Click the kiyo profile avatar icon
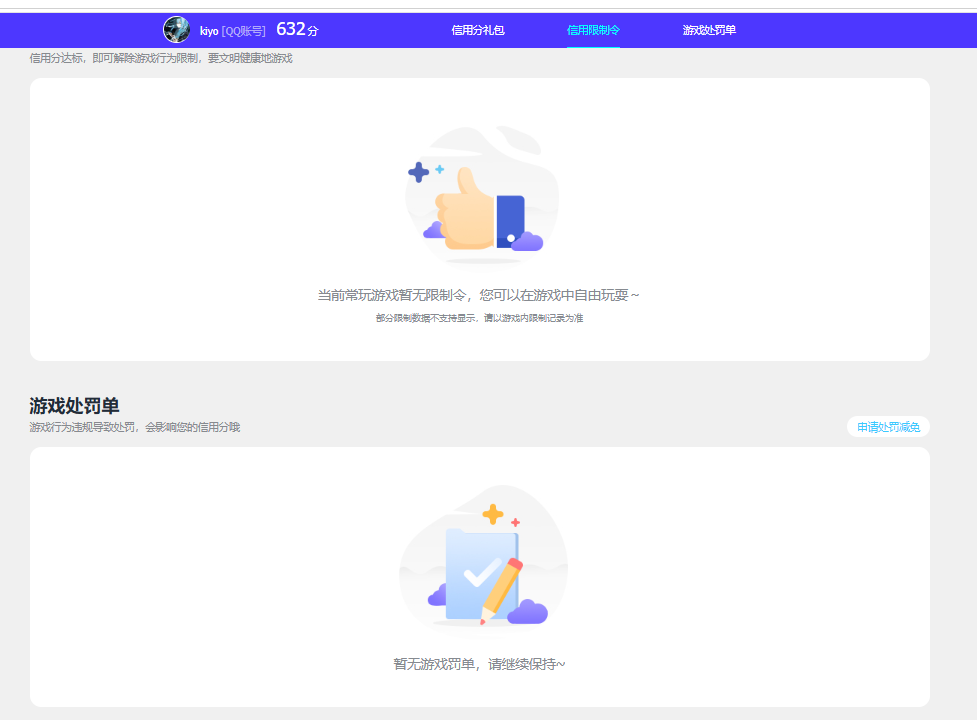 pos(176,29)
